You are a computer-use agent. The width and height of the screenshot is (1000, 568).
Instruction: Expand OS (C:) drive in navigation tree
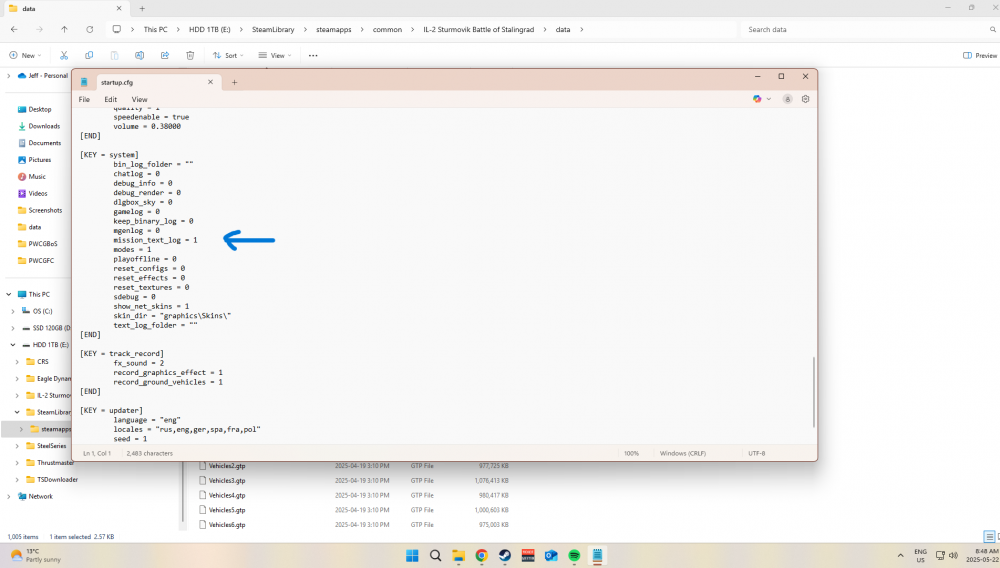[x=13, y=311]
